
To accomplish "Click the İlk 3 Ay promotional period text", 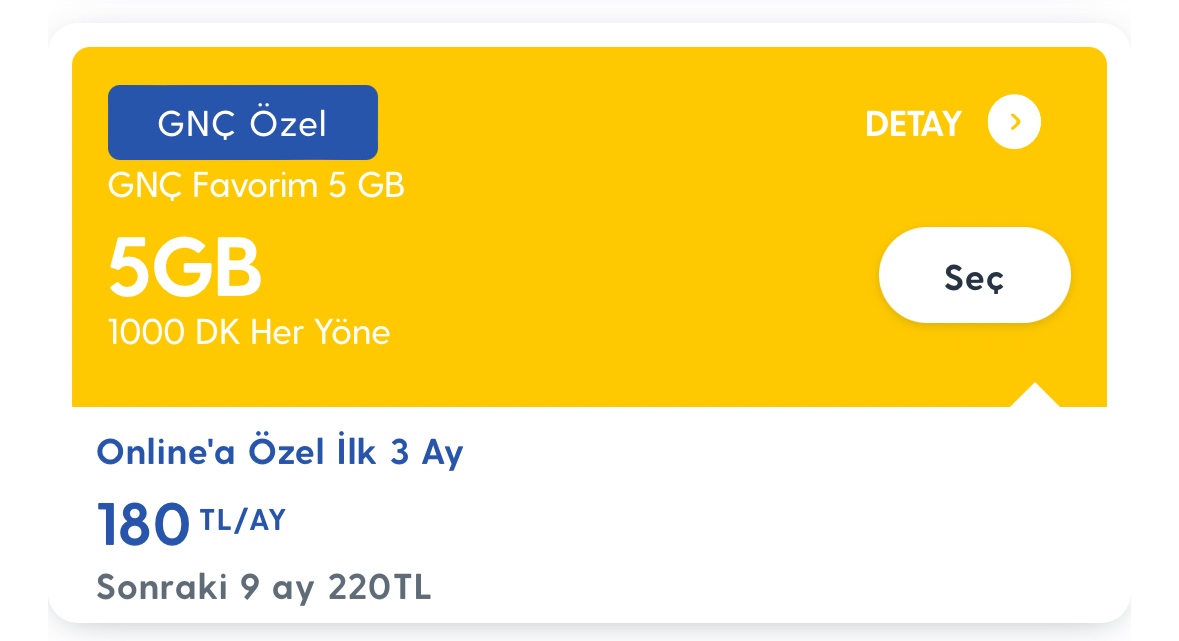I will pyautogui.click(x=400, y=451).
